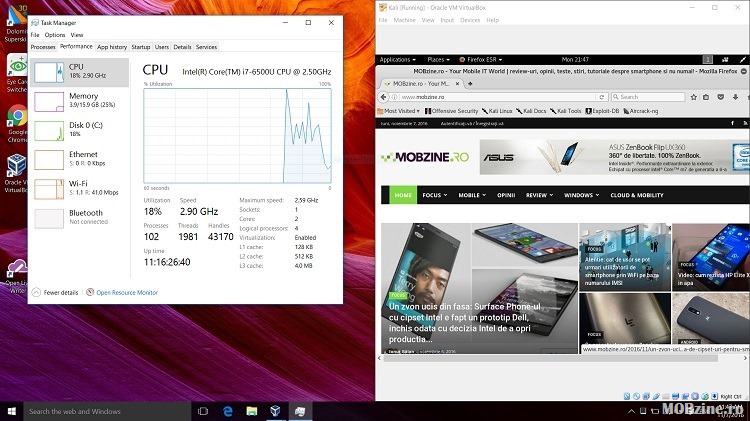This screenshot has height=421, width=750.
Task: Expand Kali Places menu
Action: pyautogui.click(x=438, y=60)
